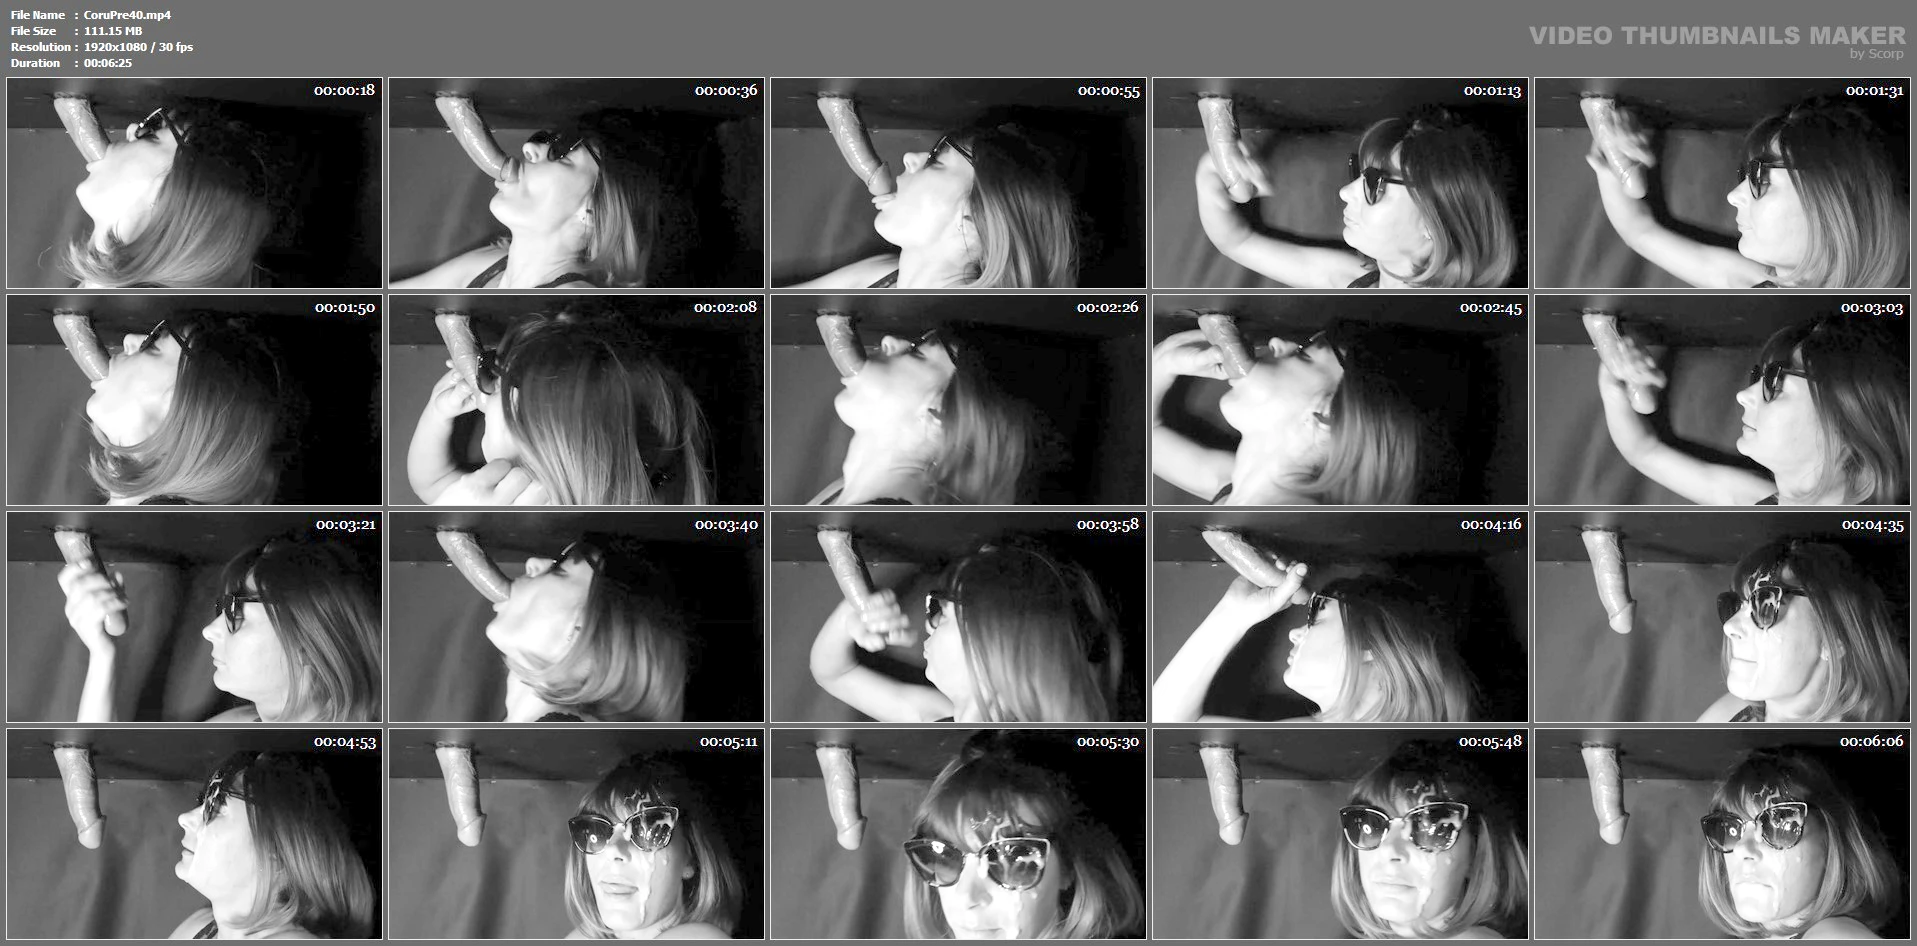Select the frame at 00:02:26
Screen dimensions: 1917x946
tap(958, 400)
